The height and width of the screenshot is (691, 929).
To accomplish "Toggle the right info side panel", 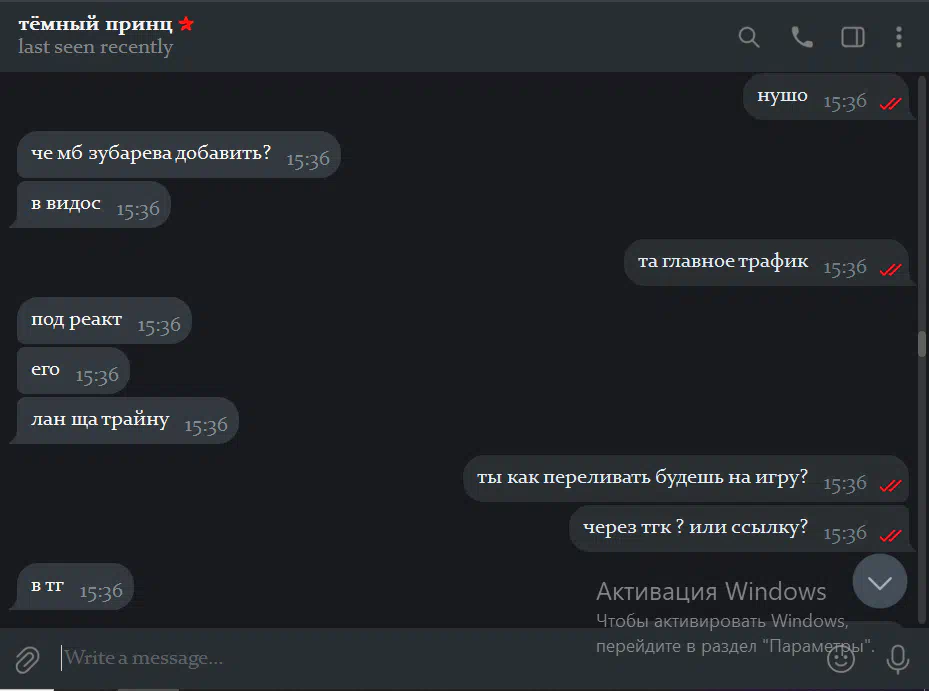I will click(853, 37).
